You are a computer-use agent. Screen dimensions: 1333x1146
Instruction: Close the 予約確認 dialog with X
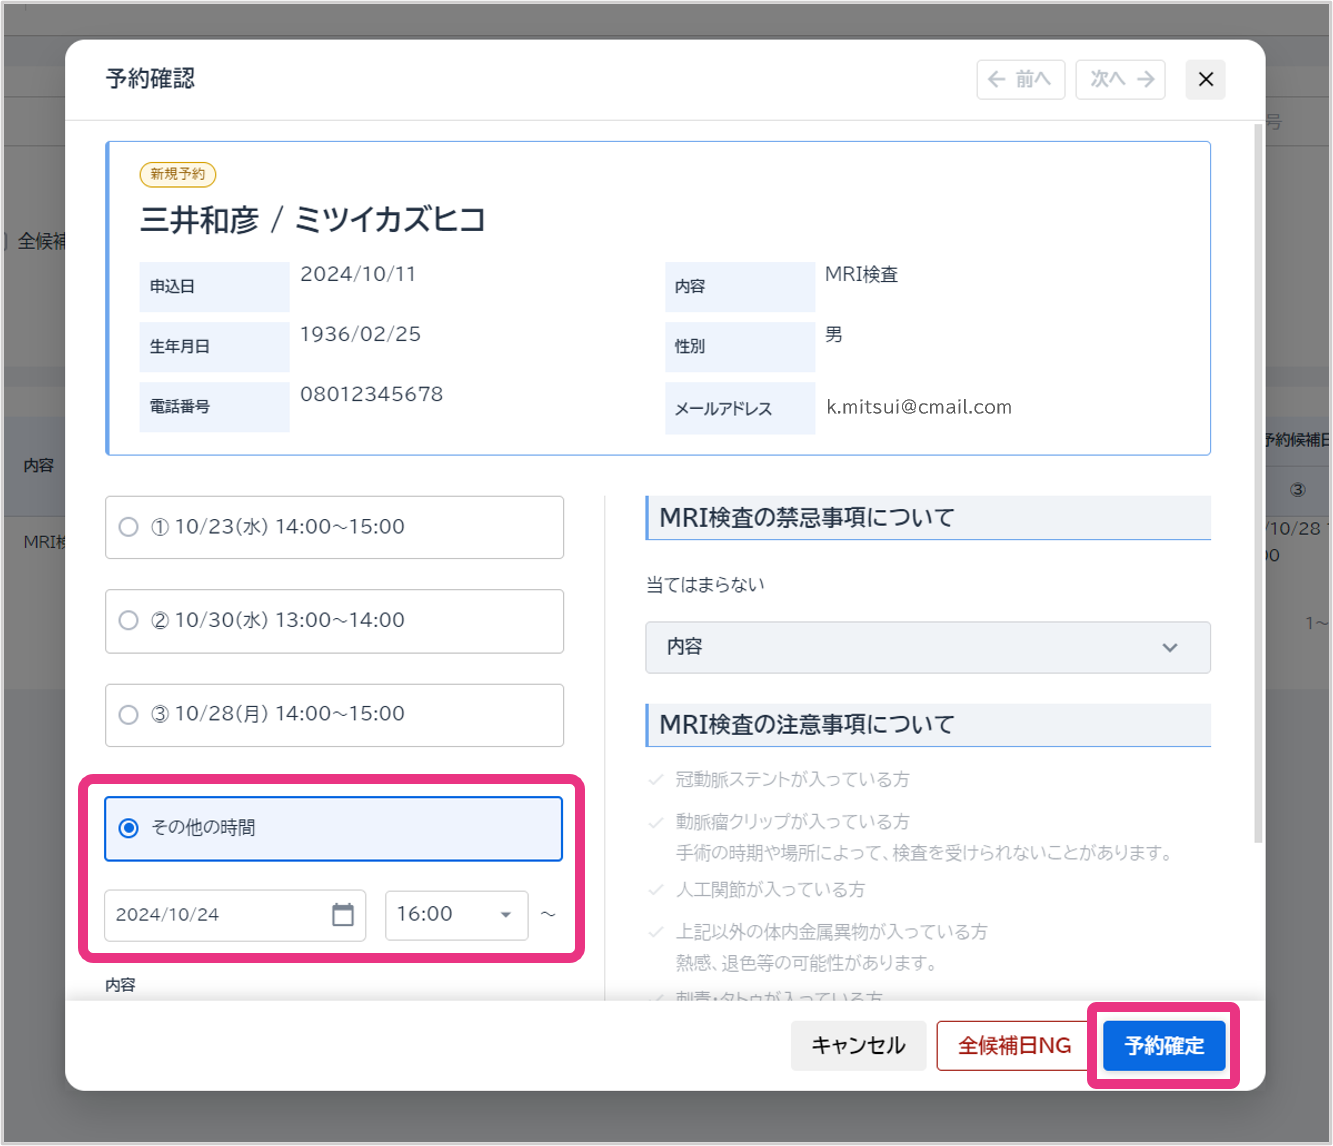pyautogui.click(x=1205, y=79)
